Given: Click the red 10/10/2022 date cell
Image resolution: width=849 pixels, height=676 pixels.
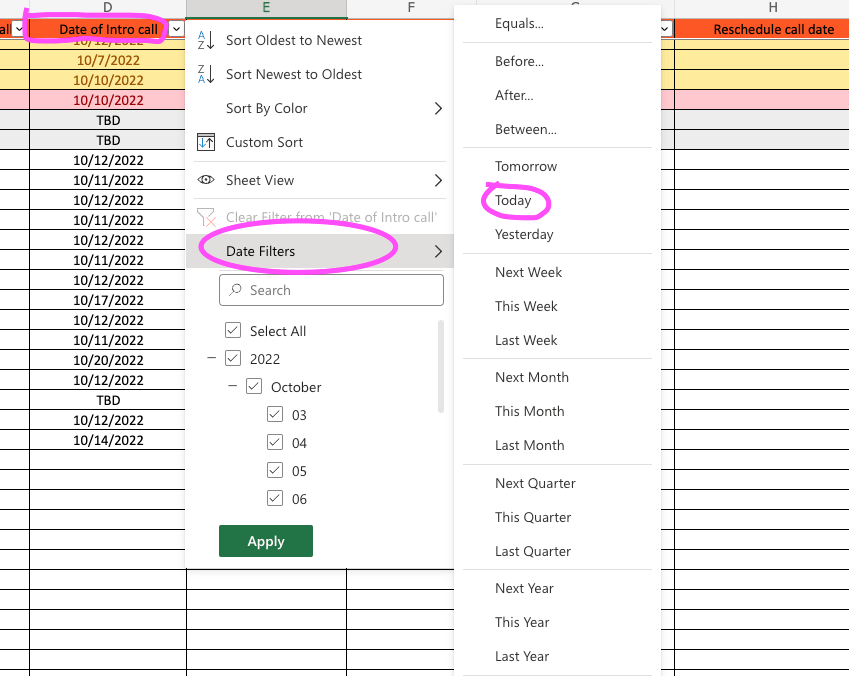Looking at the screenshot, I should (108, 100).
